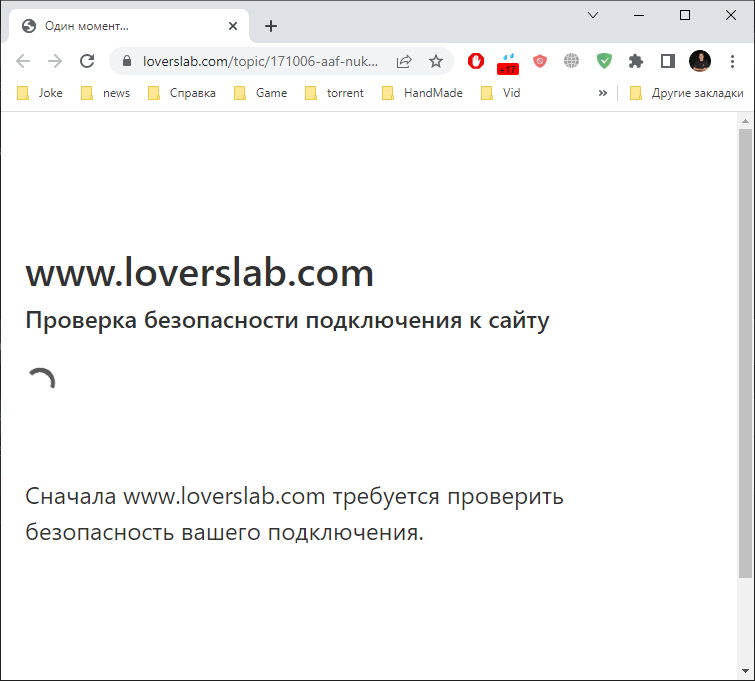Click the address bar with loverslab.com URL
755x681 pixels.
coord(260,61)
